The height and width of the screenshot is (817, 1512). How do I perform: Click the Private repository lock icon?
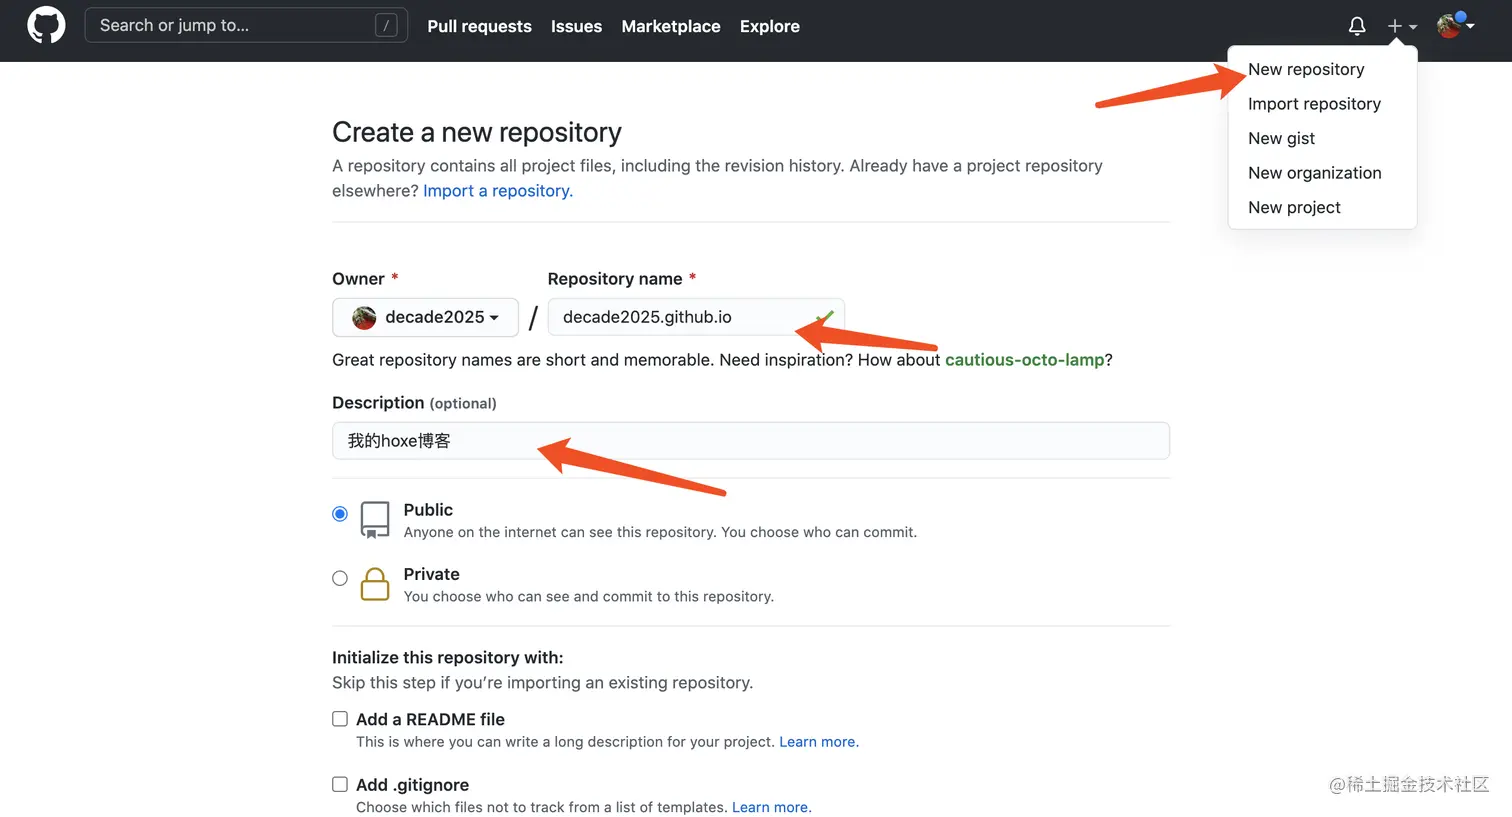375,584
